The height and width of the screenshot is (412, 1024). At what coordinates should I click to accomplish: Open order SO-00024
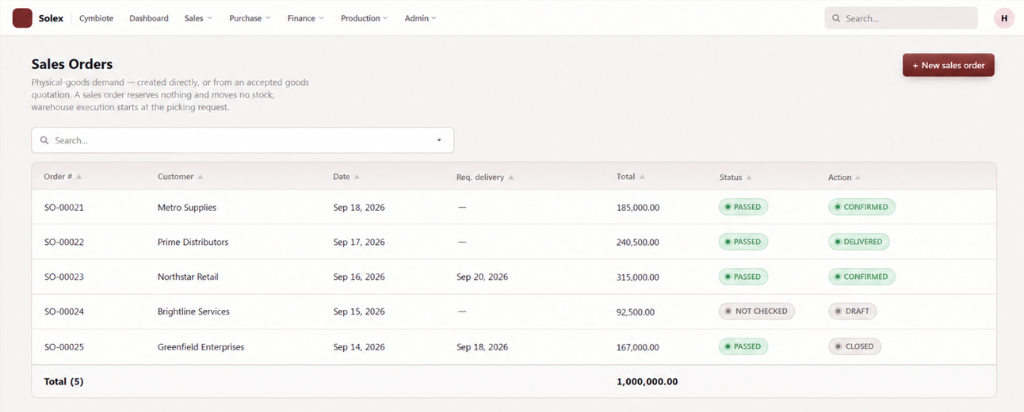[64, 312]
